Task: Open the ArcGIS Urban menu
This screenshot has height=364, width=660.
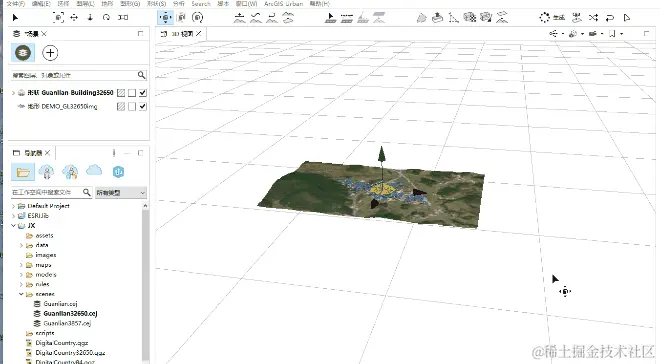Action: tap(283, 3)
